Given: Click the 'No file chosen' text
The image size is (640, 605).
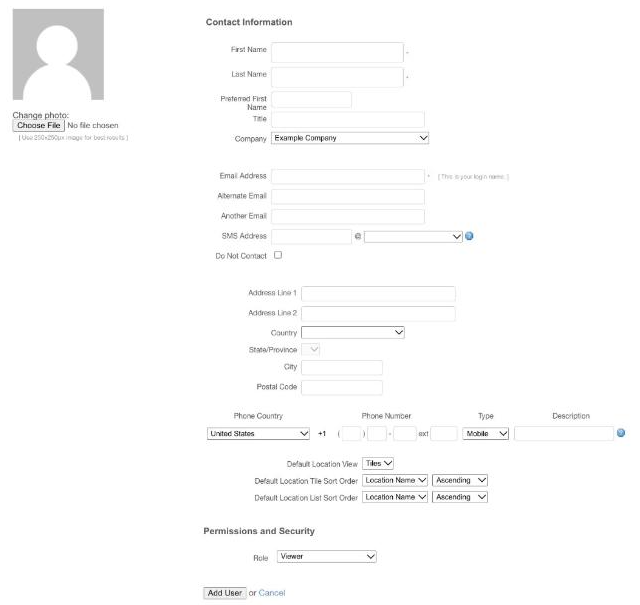Looking at the screenshot, I should point(93,125).
